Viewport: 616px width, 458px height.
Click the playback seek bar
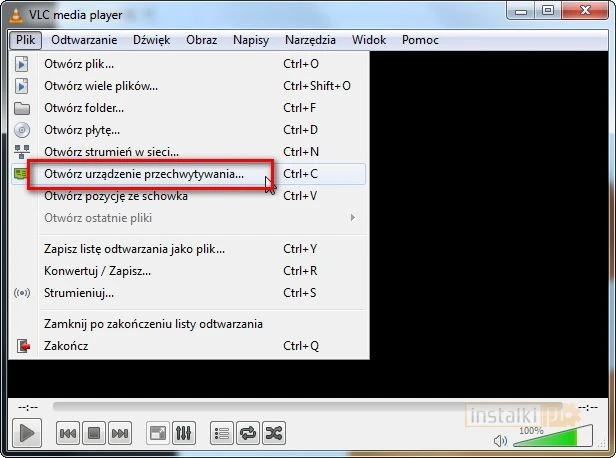(300, 406)
